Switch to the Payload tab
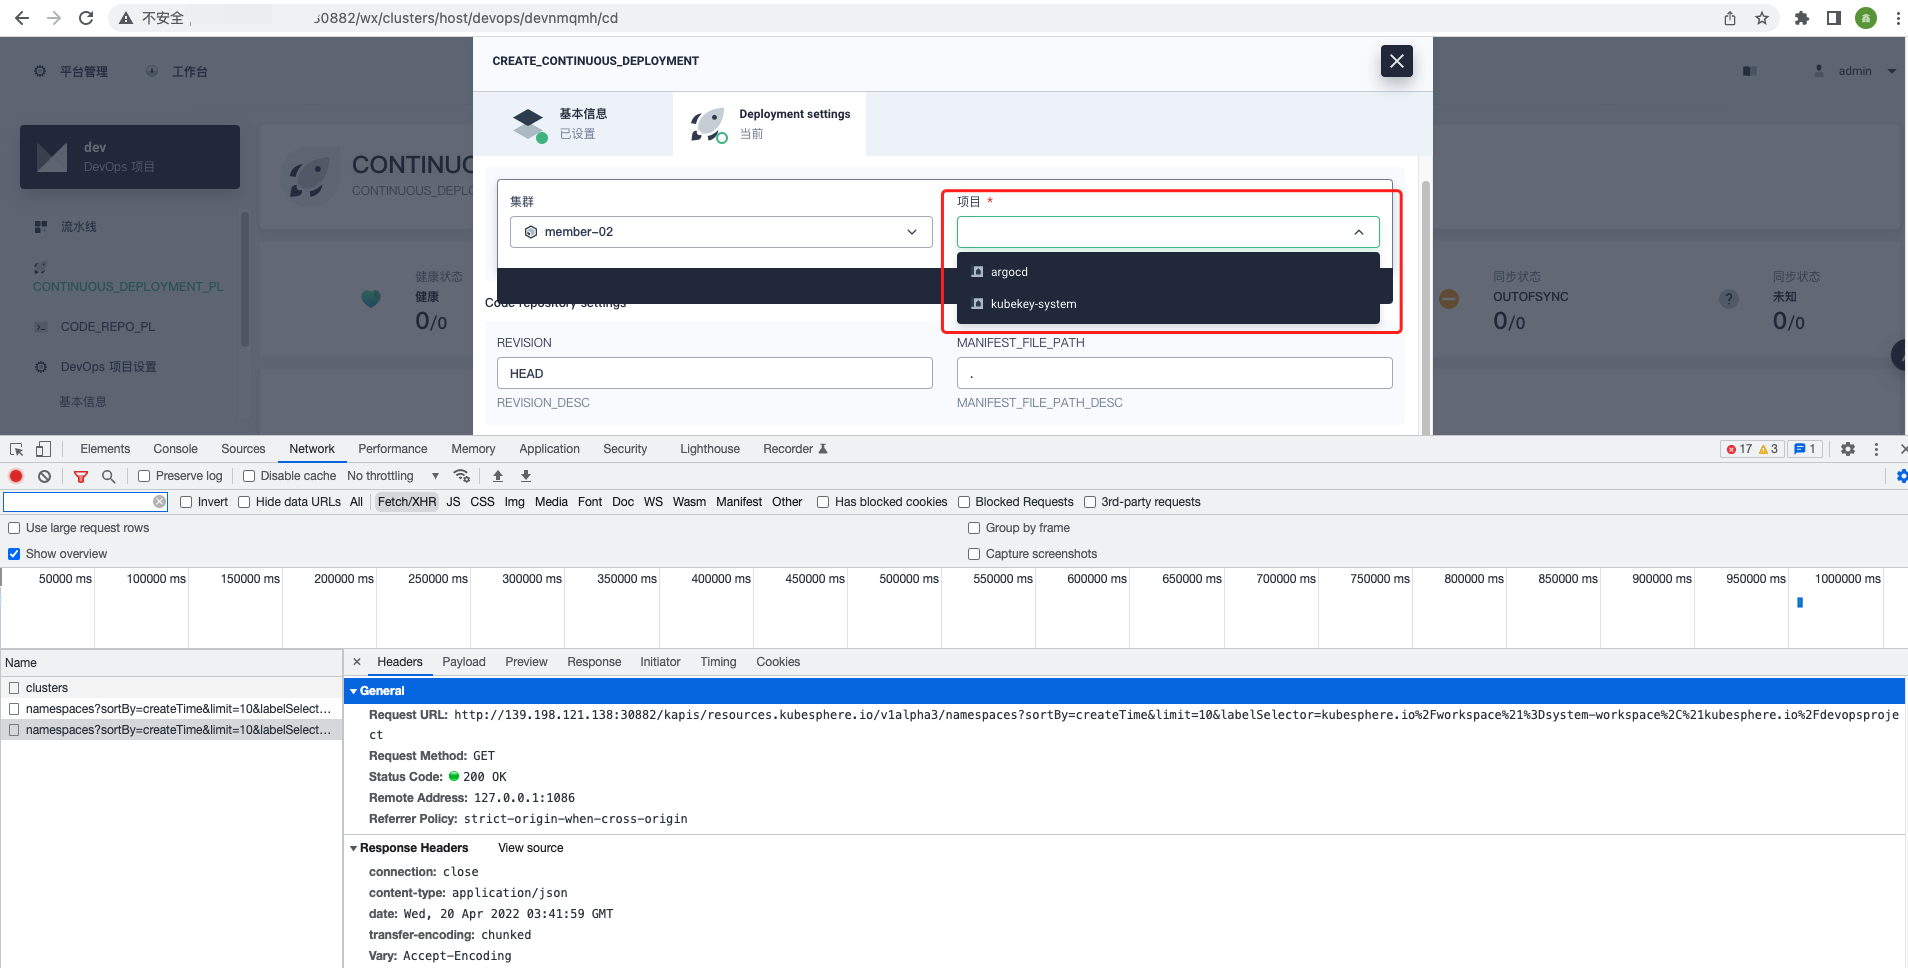Image resolution: width=1908 pixels, height=968 pixels. click(x=464, y=662)
